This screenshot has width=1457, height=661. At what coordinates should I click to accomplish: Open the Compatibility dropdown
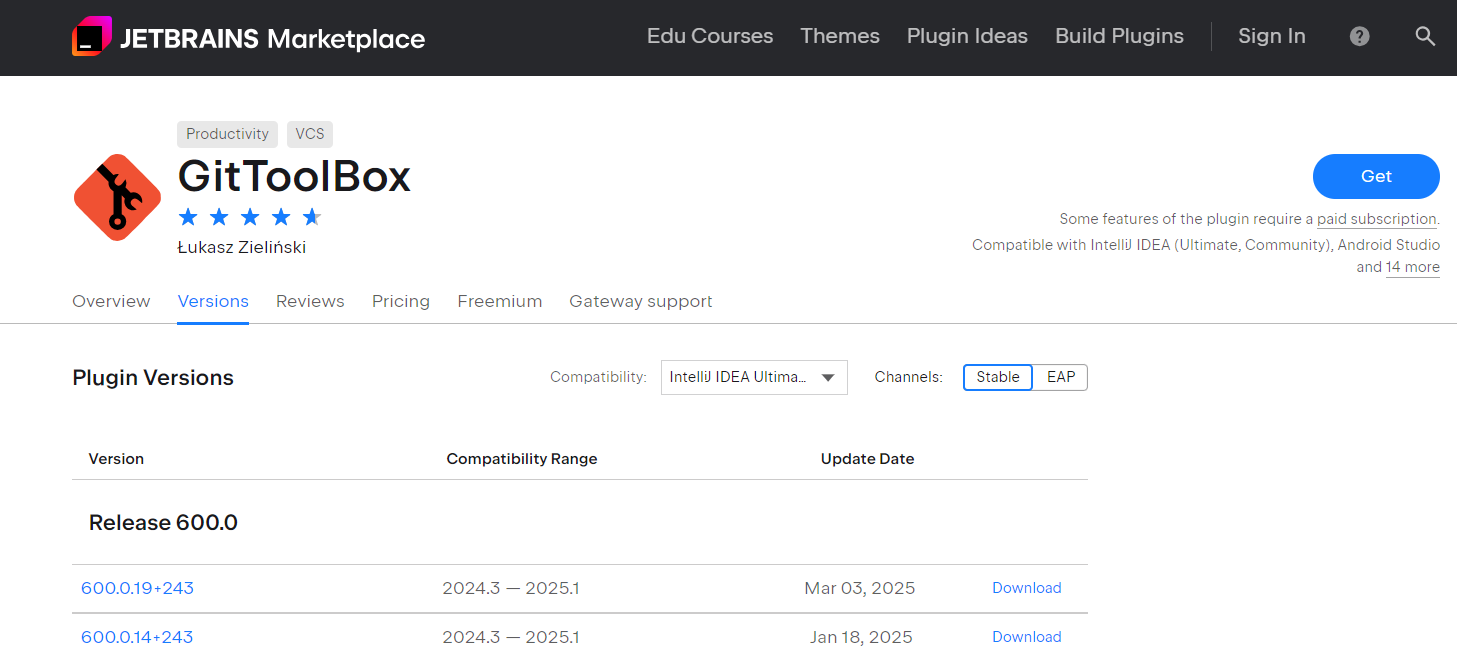753,377
